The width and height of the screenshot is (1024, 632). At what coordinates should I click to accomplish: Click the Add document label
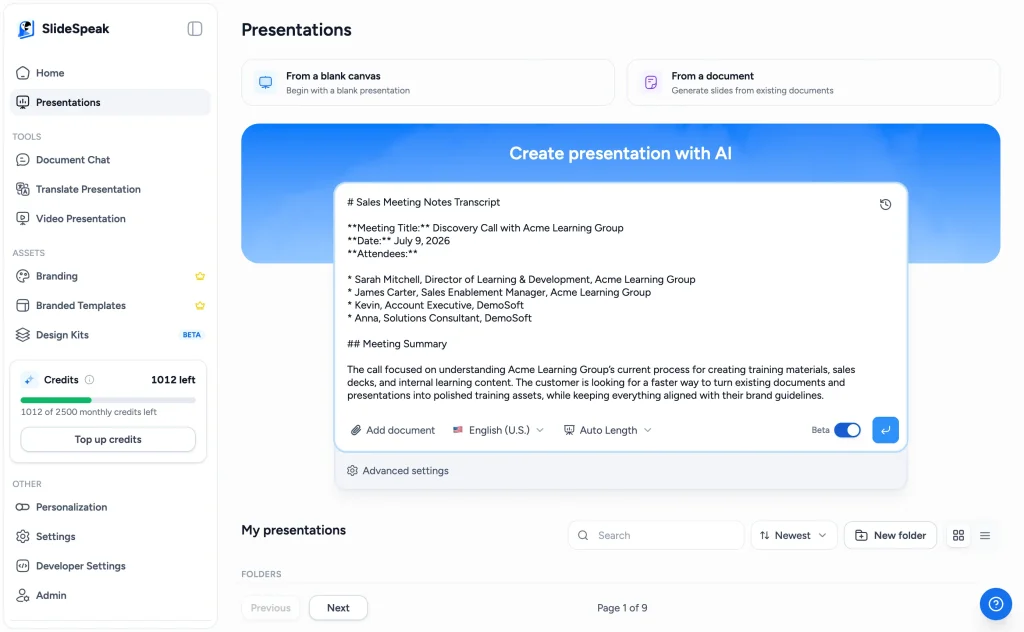click(x=400, y=430)
